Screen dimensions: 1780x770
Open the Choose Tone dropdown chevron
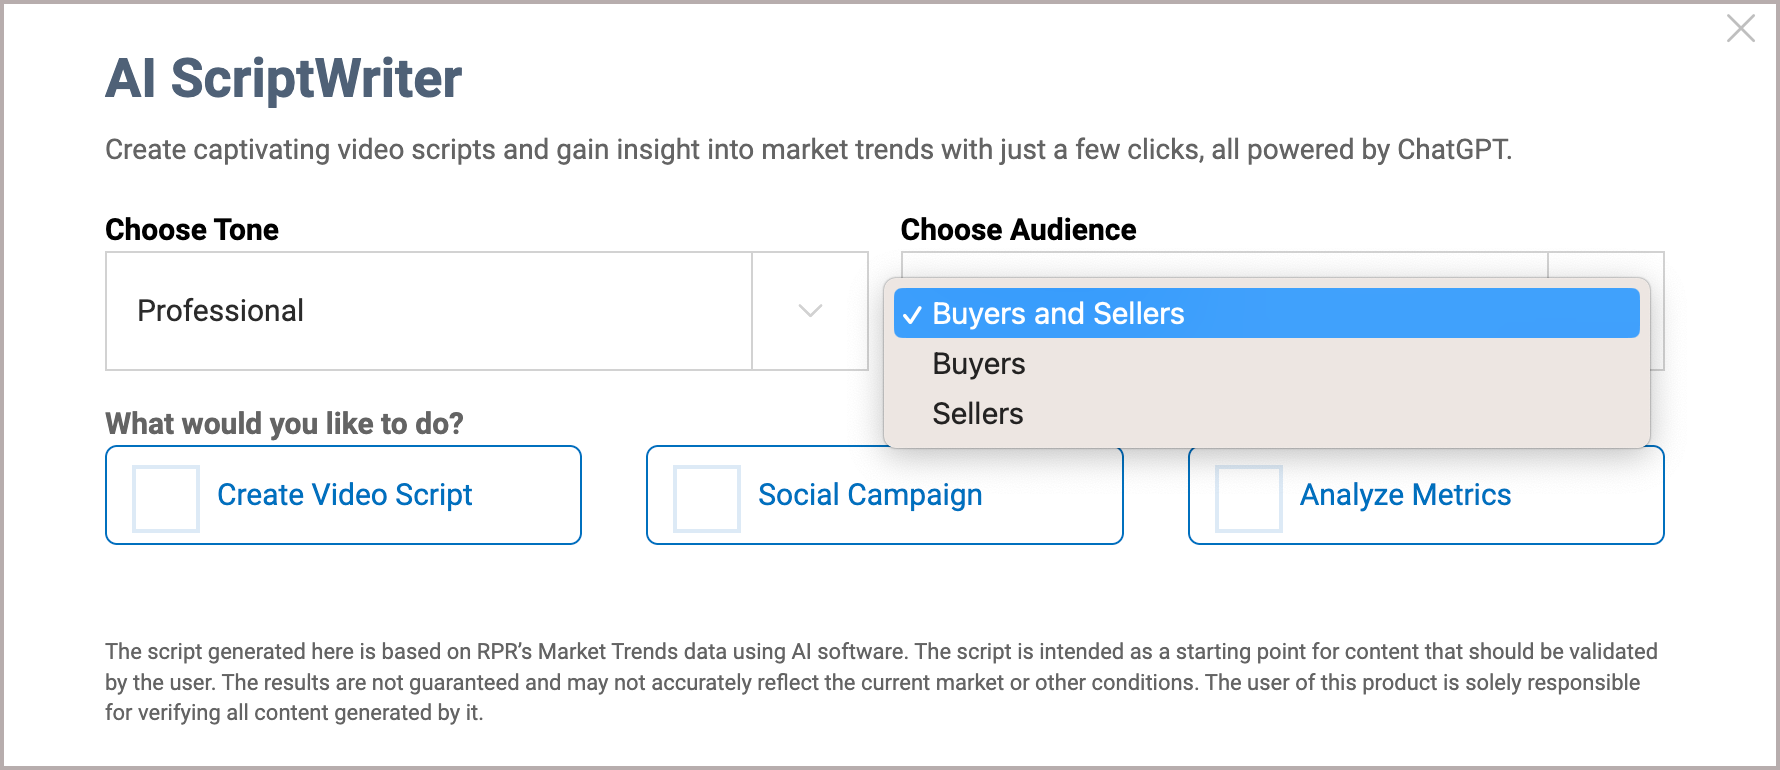tap(810, 311)
